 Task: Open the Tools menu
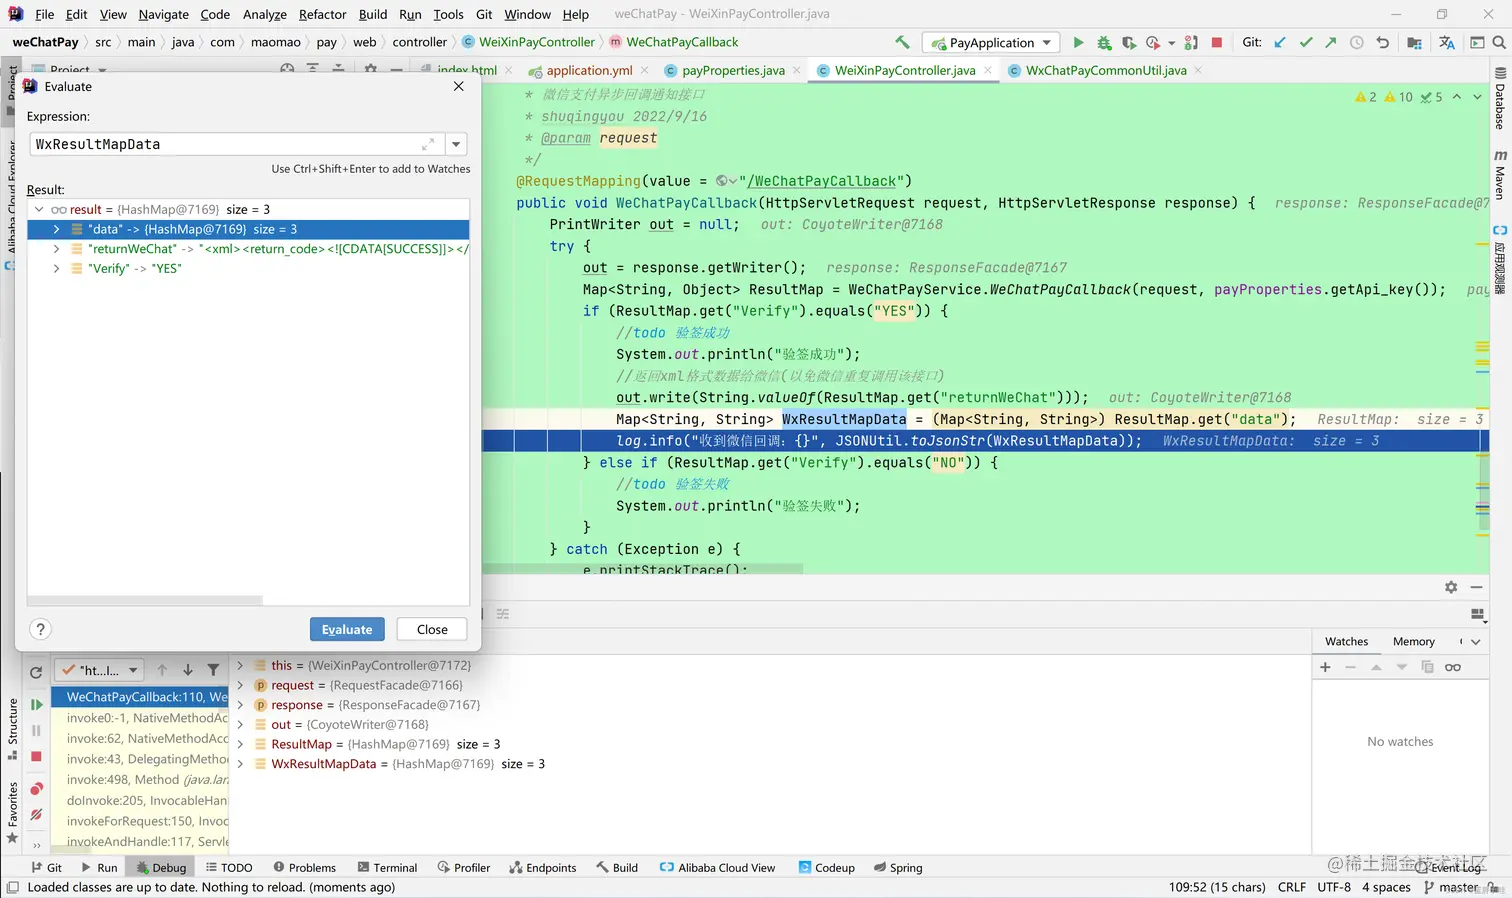pyautogui.click(x=448, y=14)
